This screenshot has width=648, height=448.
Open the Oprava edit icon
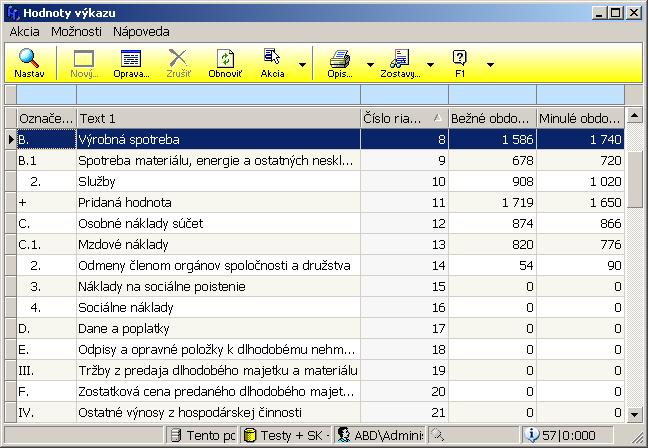pos(131,59)
